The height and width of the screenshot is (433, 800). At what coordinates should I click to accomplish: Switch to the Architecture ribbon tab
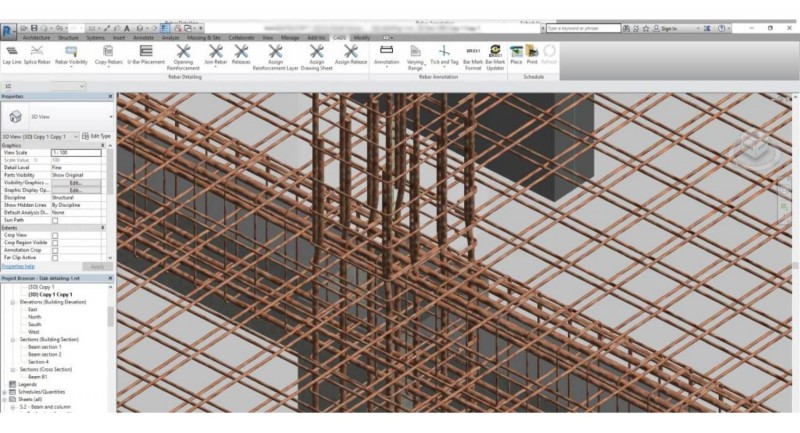pyautogui.click(x=36, y=38)
